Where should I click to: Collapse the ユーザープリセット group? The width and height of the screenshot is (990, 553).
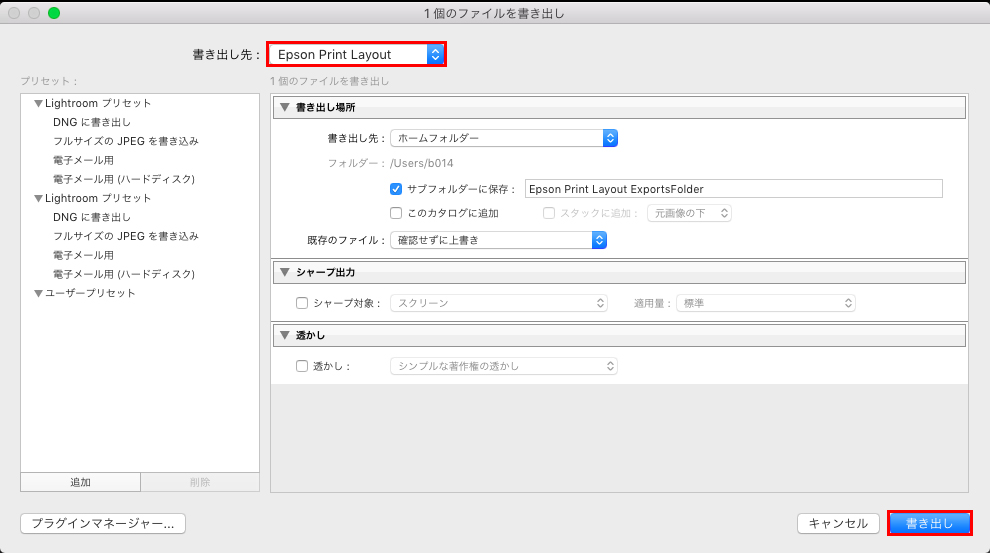point(38,293)
